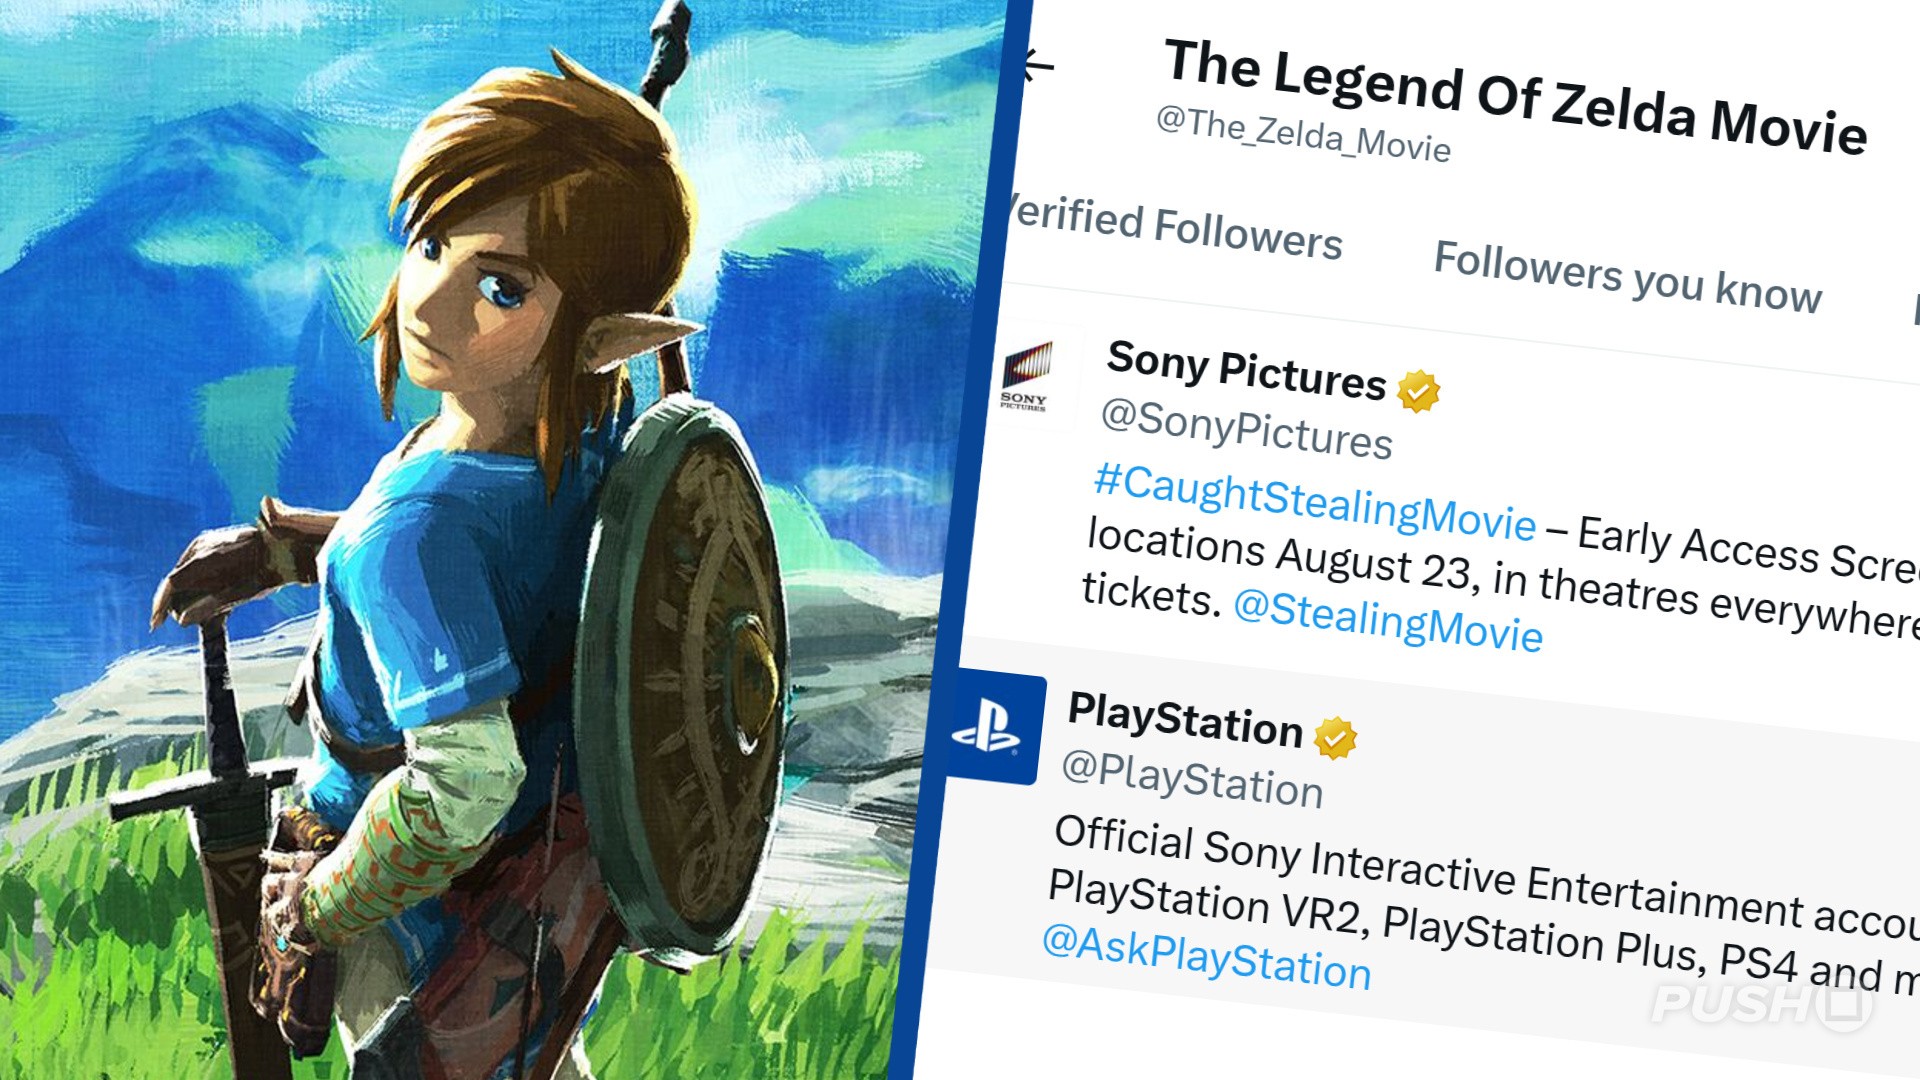Screen dimensions: 1920x1080
Task: Select the @PlayStation handle text
Action: coord(1192,778)
